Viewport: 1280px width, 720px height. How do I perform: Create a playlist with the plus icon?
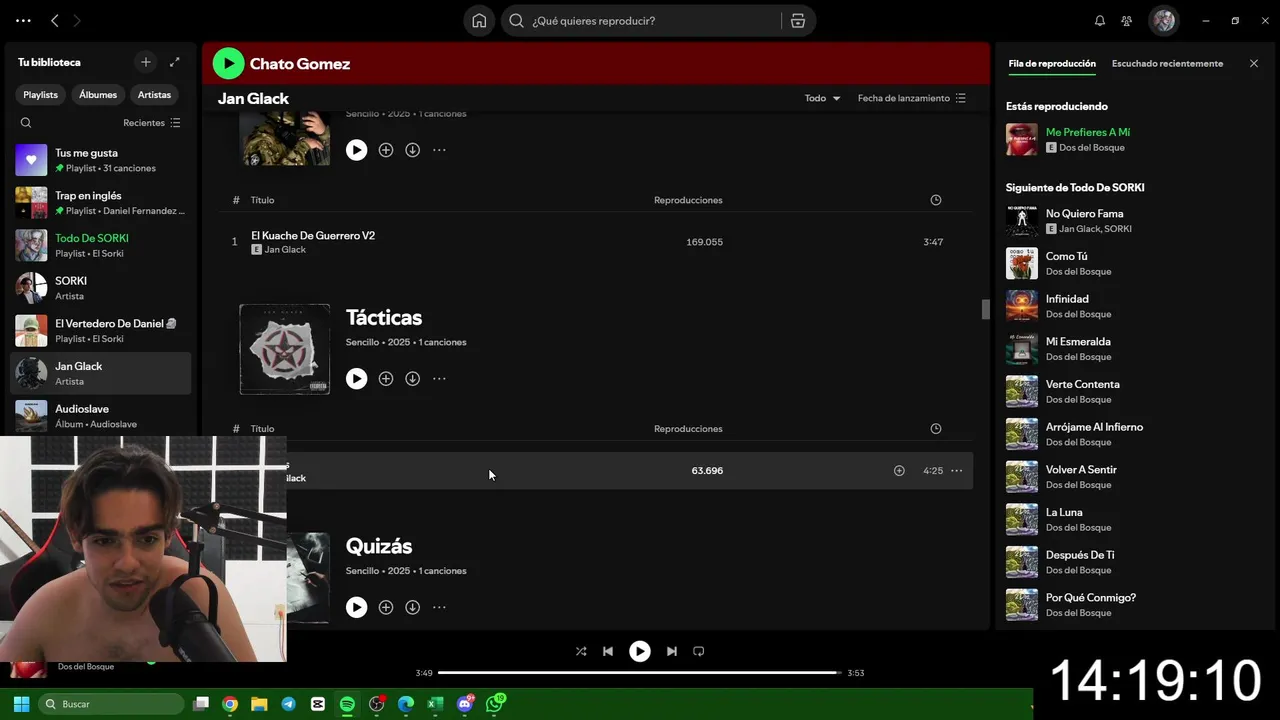click(146, 62)
